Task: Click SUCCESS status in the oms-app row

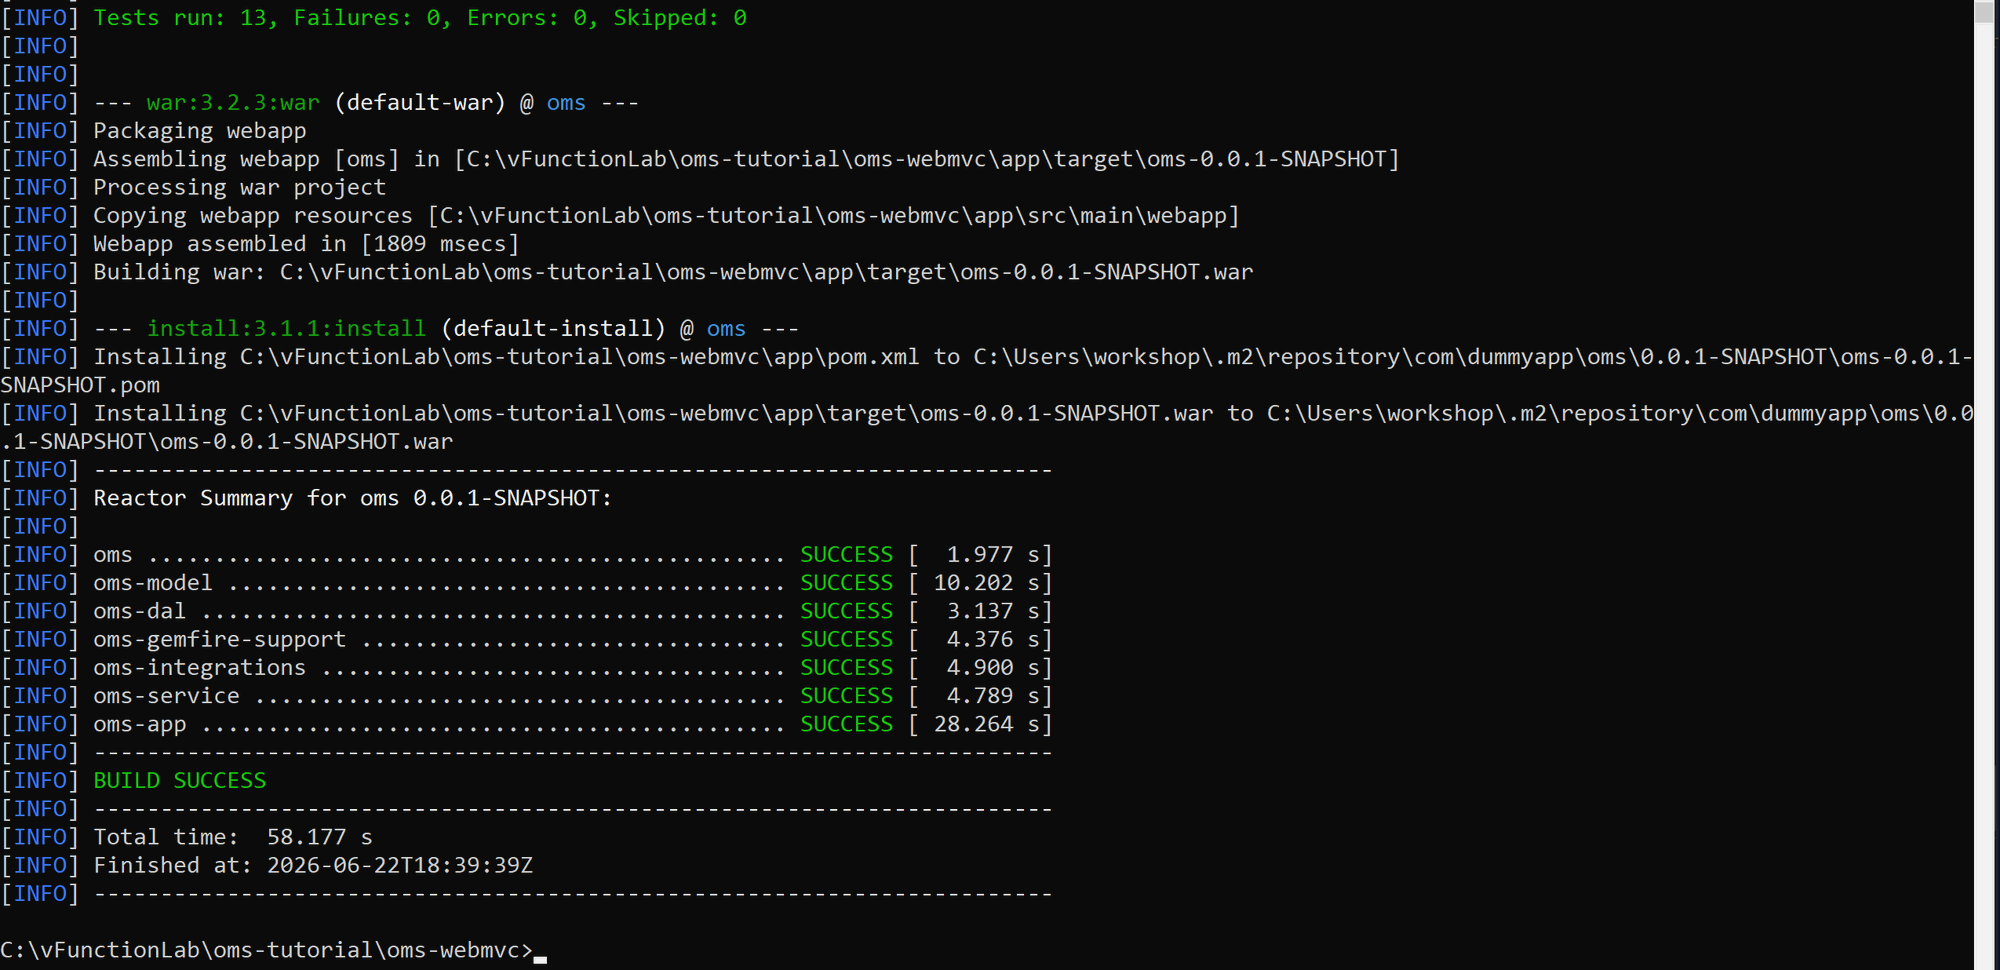Action: point(847,724)
